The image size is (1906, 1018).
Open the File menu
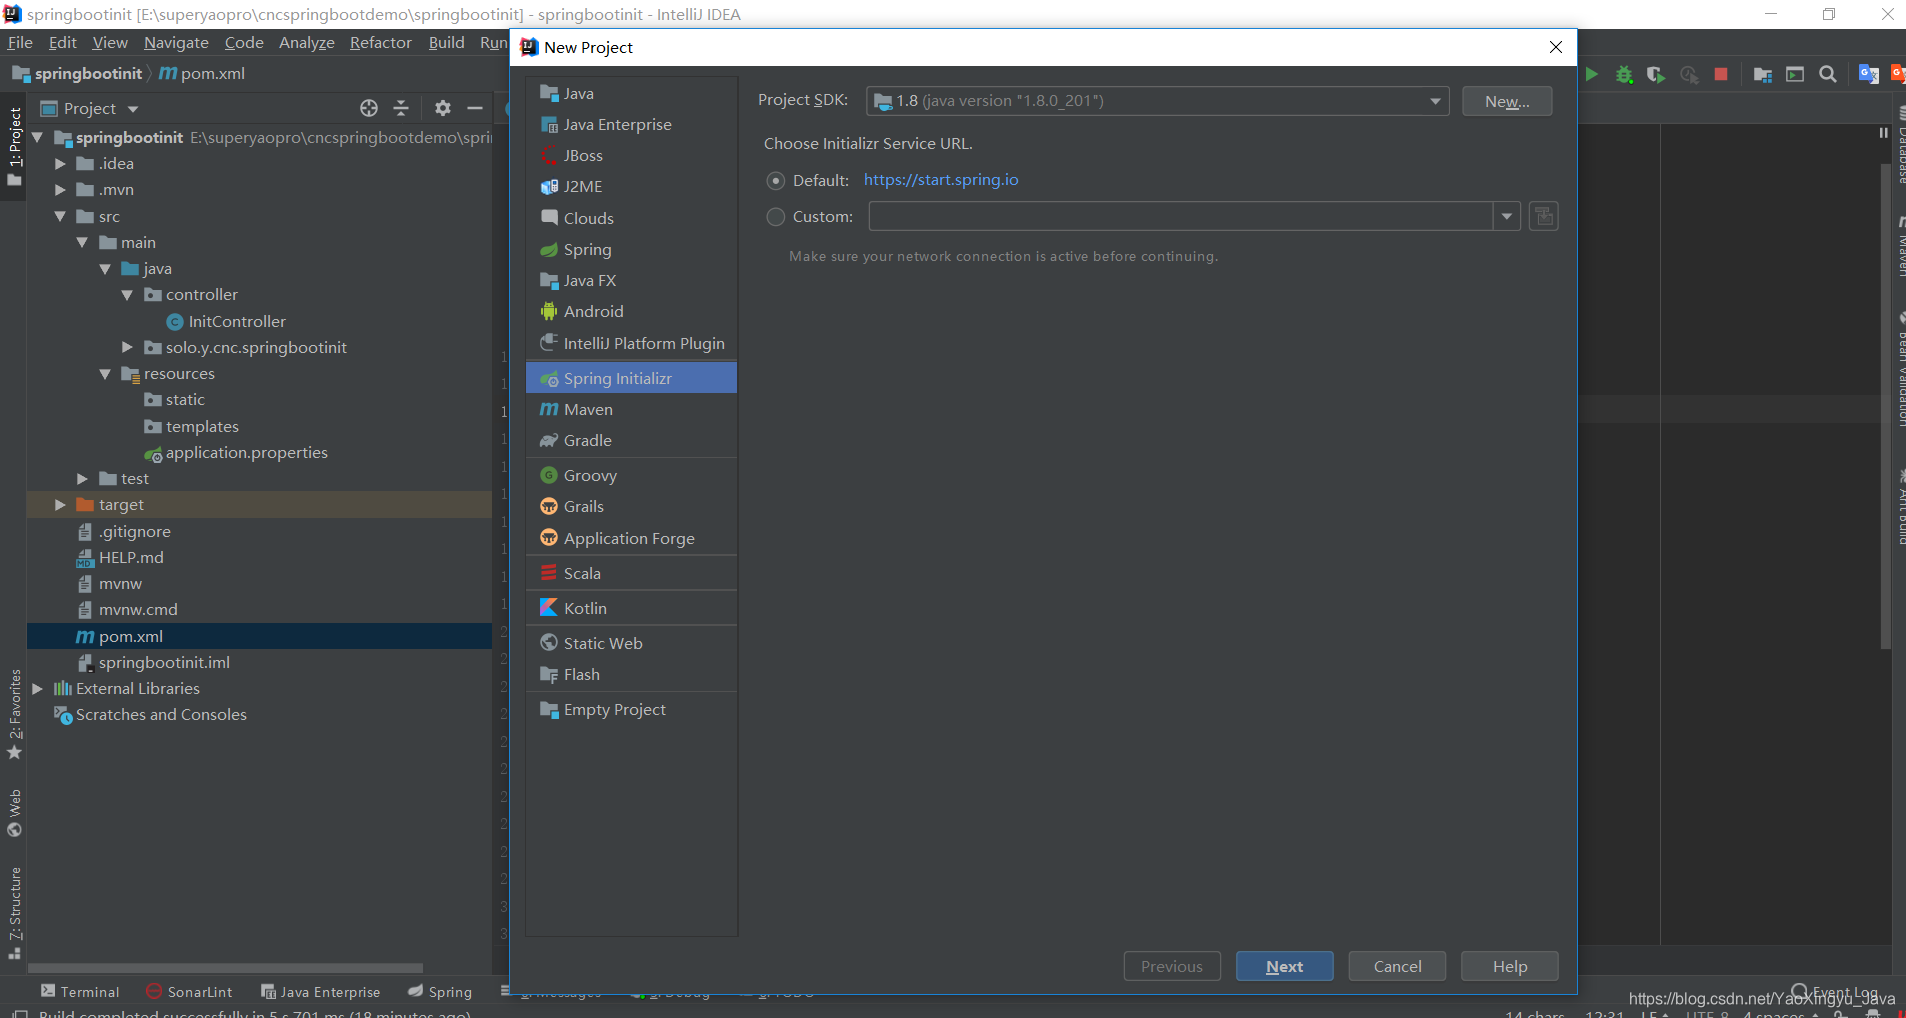coord(20,42)
